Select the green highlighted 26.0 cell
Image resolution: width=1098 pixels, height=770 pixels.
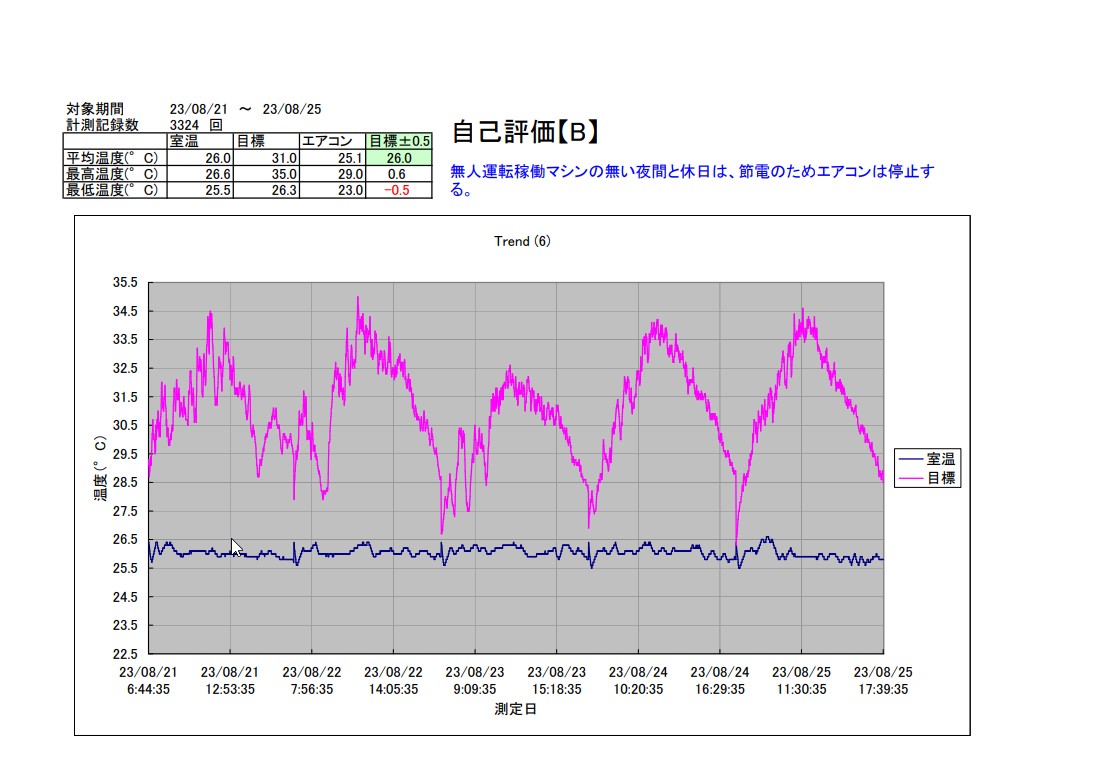(x=400, y=157)
